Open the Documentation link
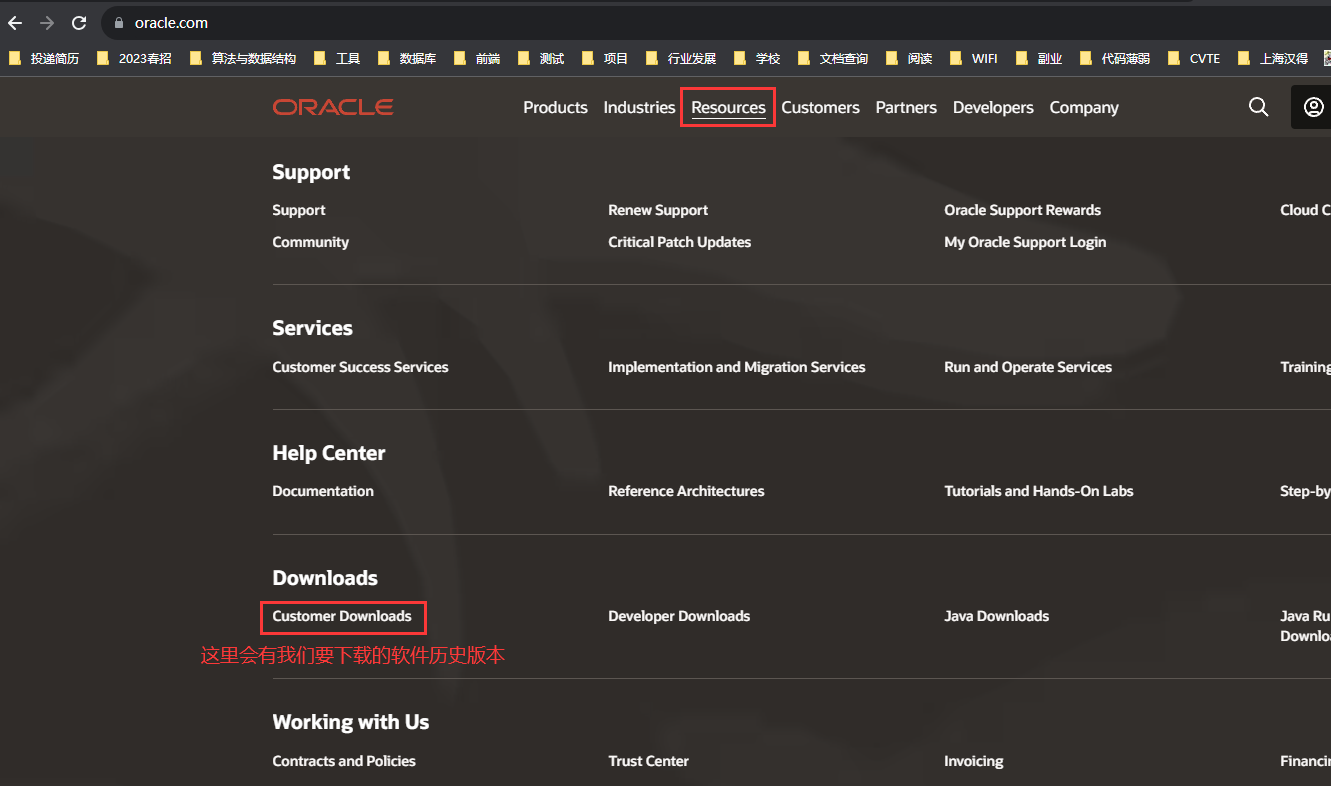1331x786 pixels. pyautogui.click(x=323, y=491)
